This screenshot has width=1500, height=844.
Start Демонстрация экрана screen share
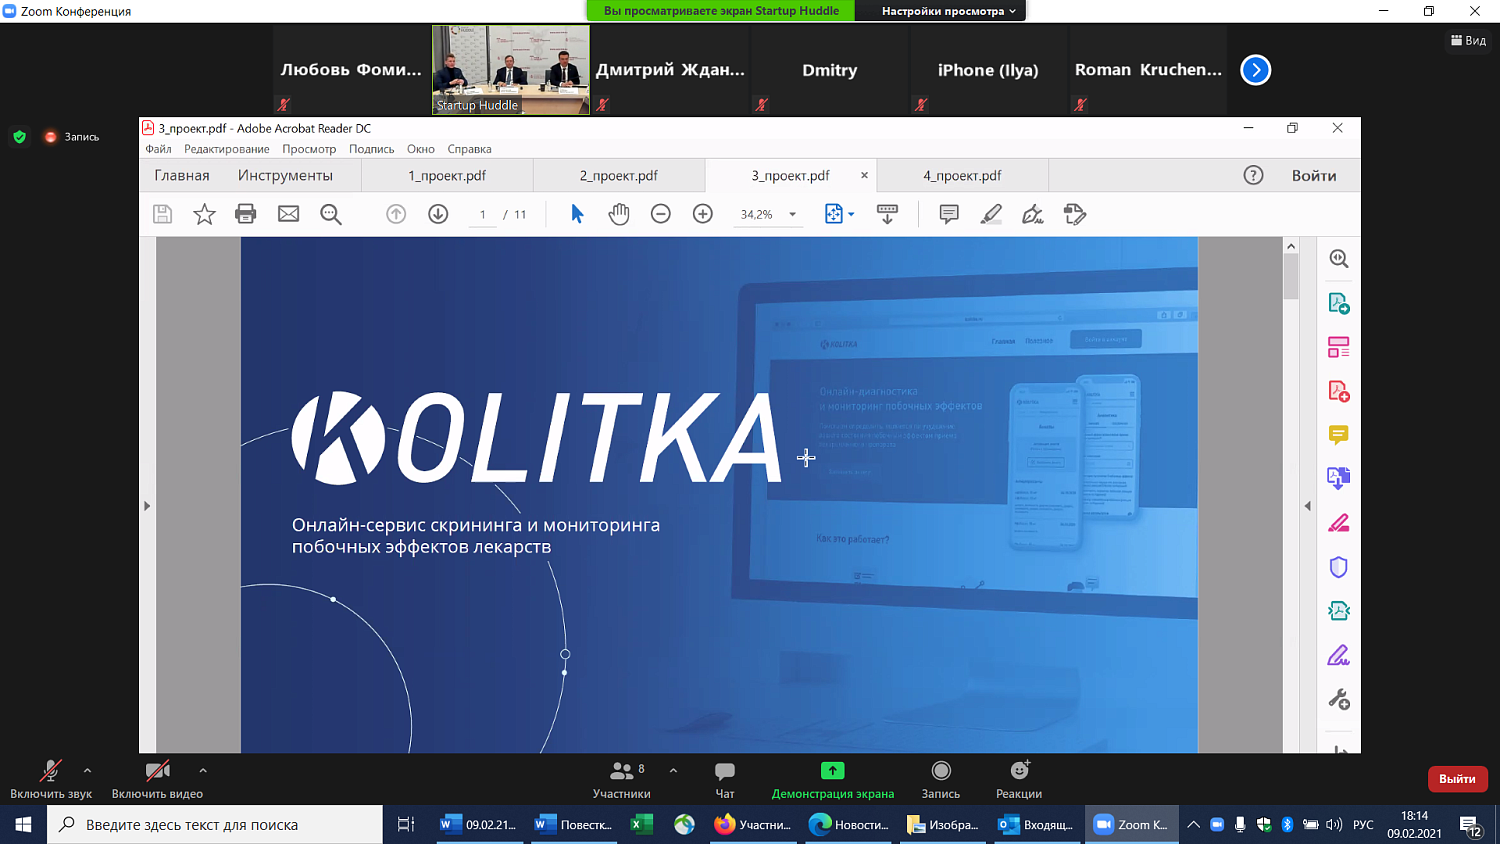833,779
